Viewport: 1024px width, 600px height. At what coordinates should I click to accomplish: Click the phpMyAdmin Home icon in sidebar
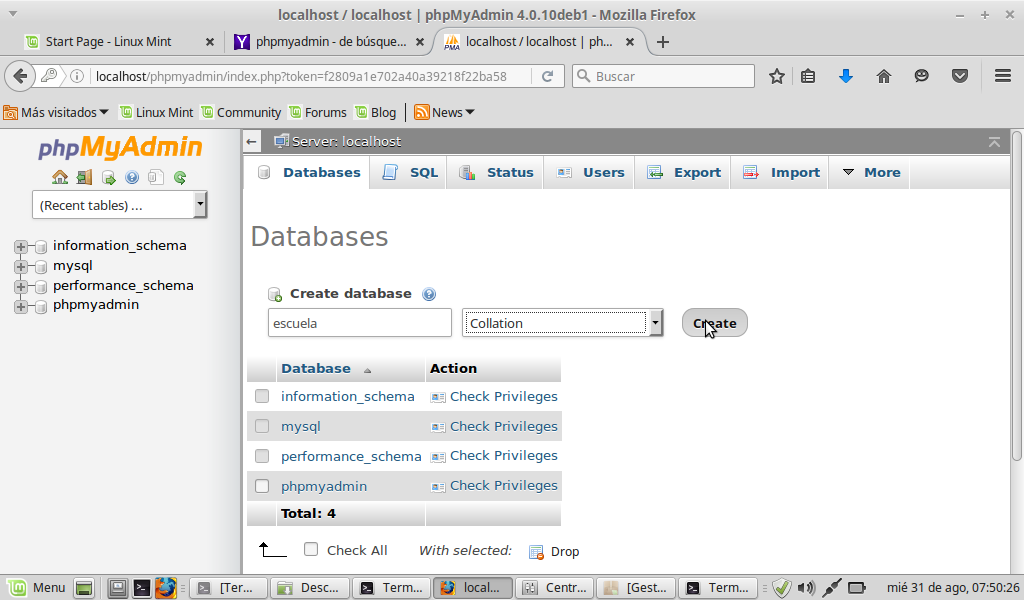pos(60,178)
